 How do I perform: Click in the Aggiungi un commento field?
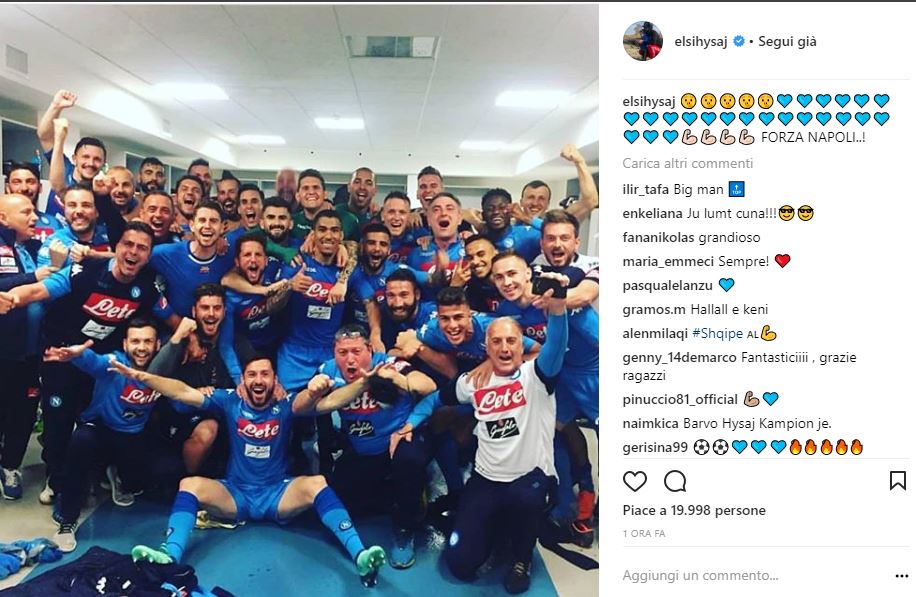(754, 575)
